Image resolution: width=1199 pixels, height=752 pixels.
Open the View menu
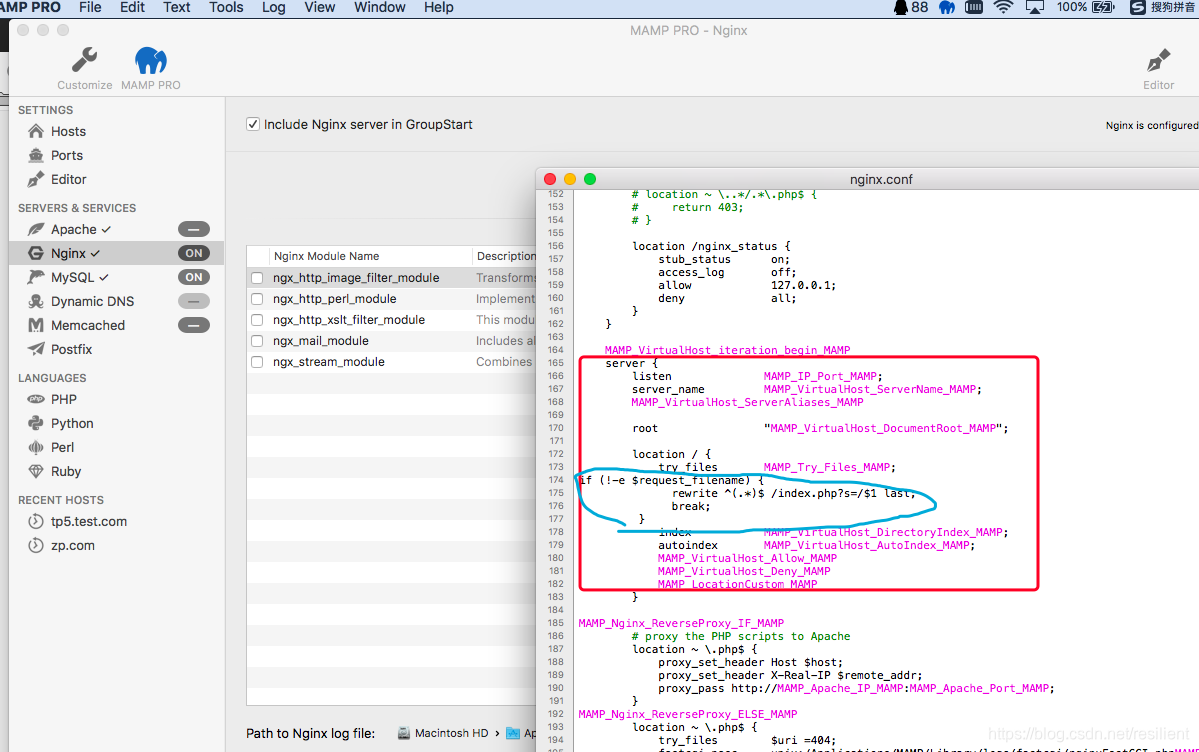[x=320, y=8]
